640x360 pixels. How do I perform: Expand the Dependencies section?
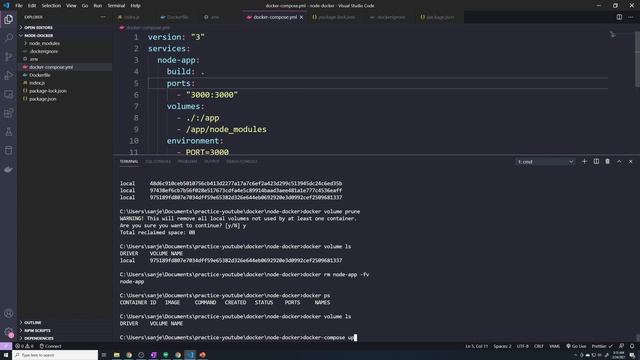pyautogui.click(x=39, y=338)
